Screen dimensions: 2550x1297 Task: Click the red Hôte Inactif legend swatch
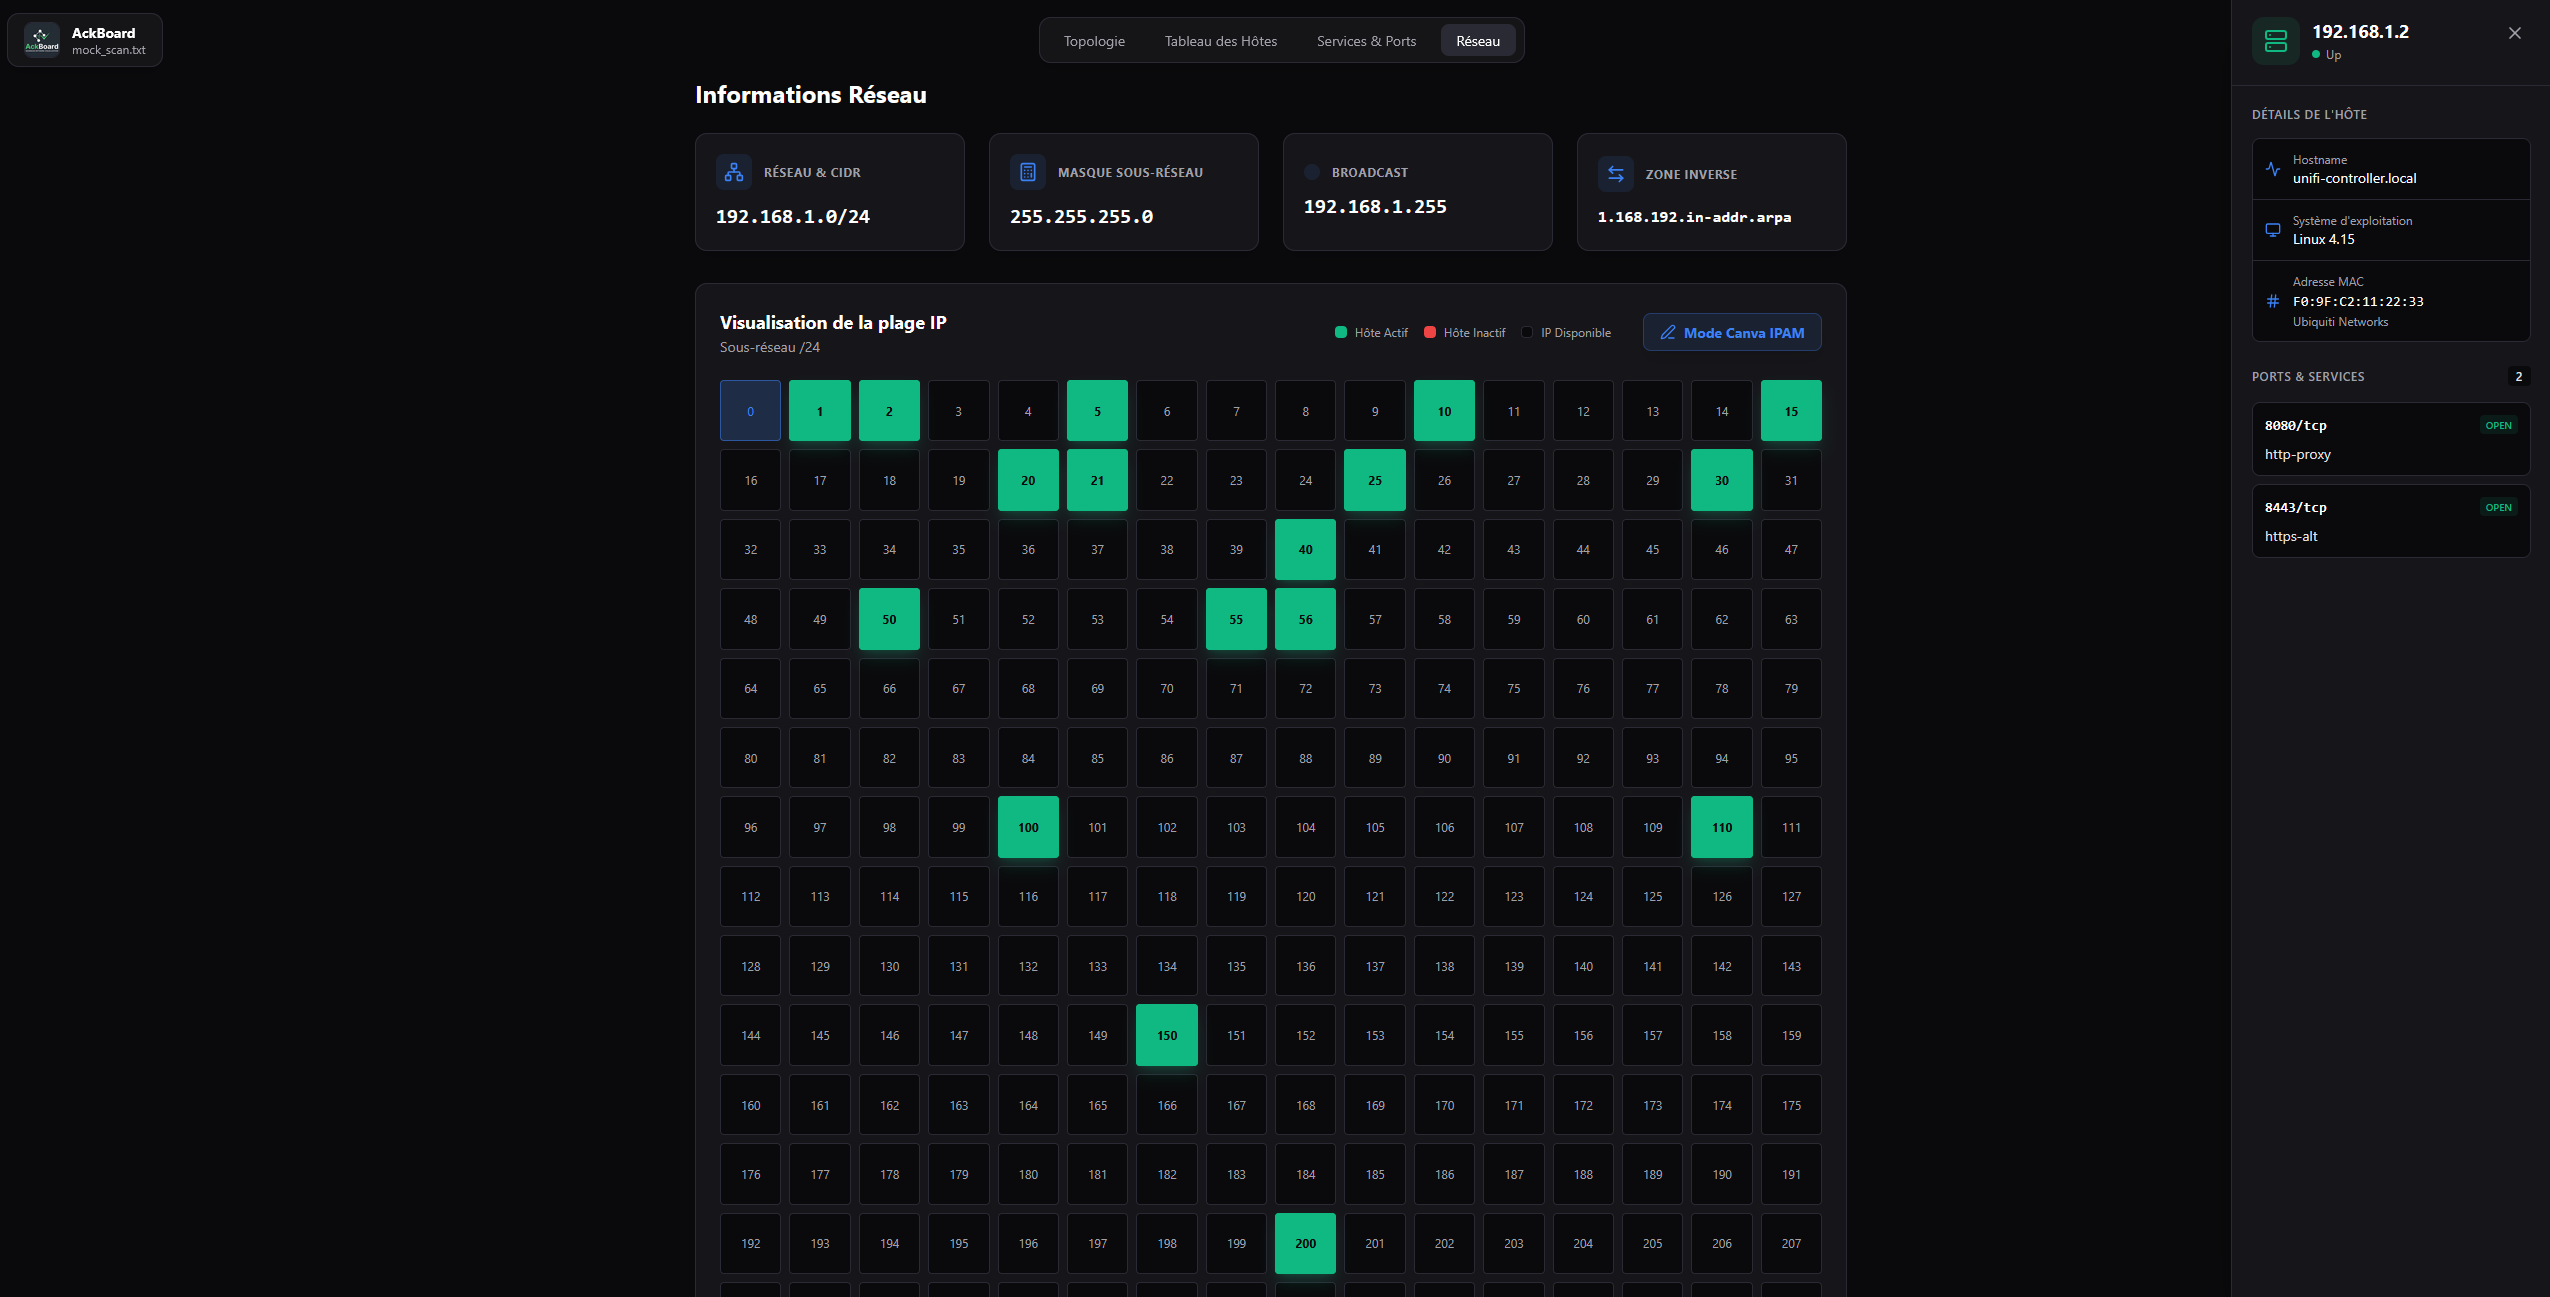coord(1430,333)
